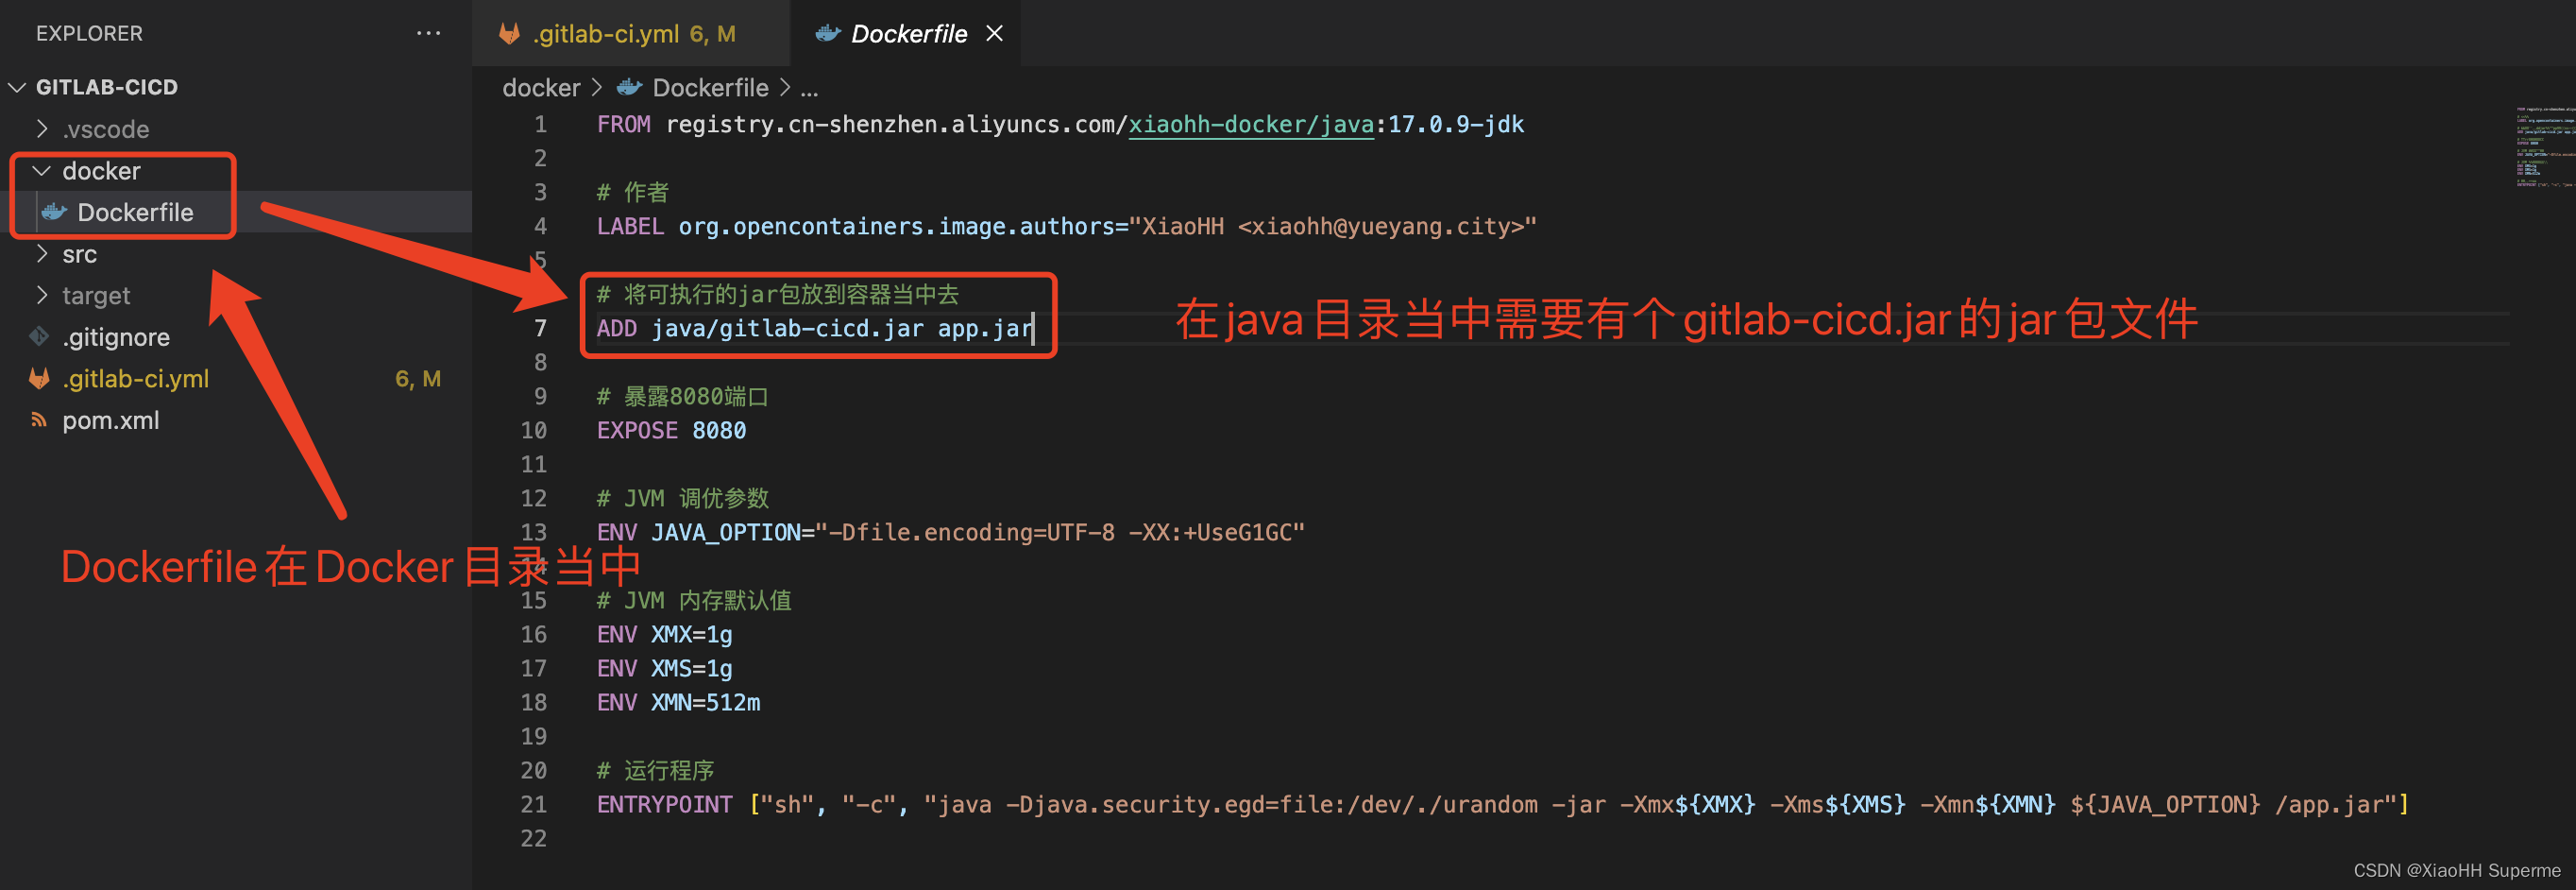Viewport: 2576px width, 890px height.
Task: Expand the target folder chevron
Action: (x=42, y=296)
